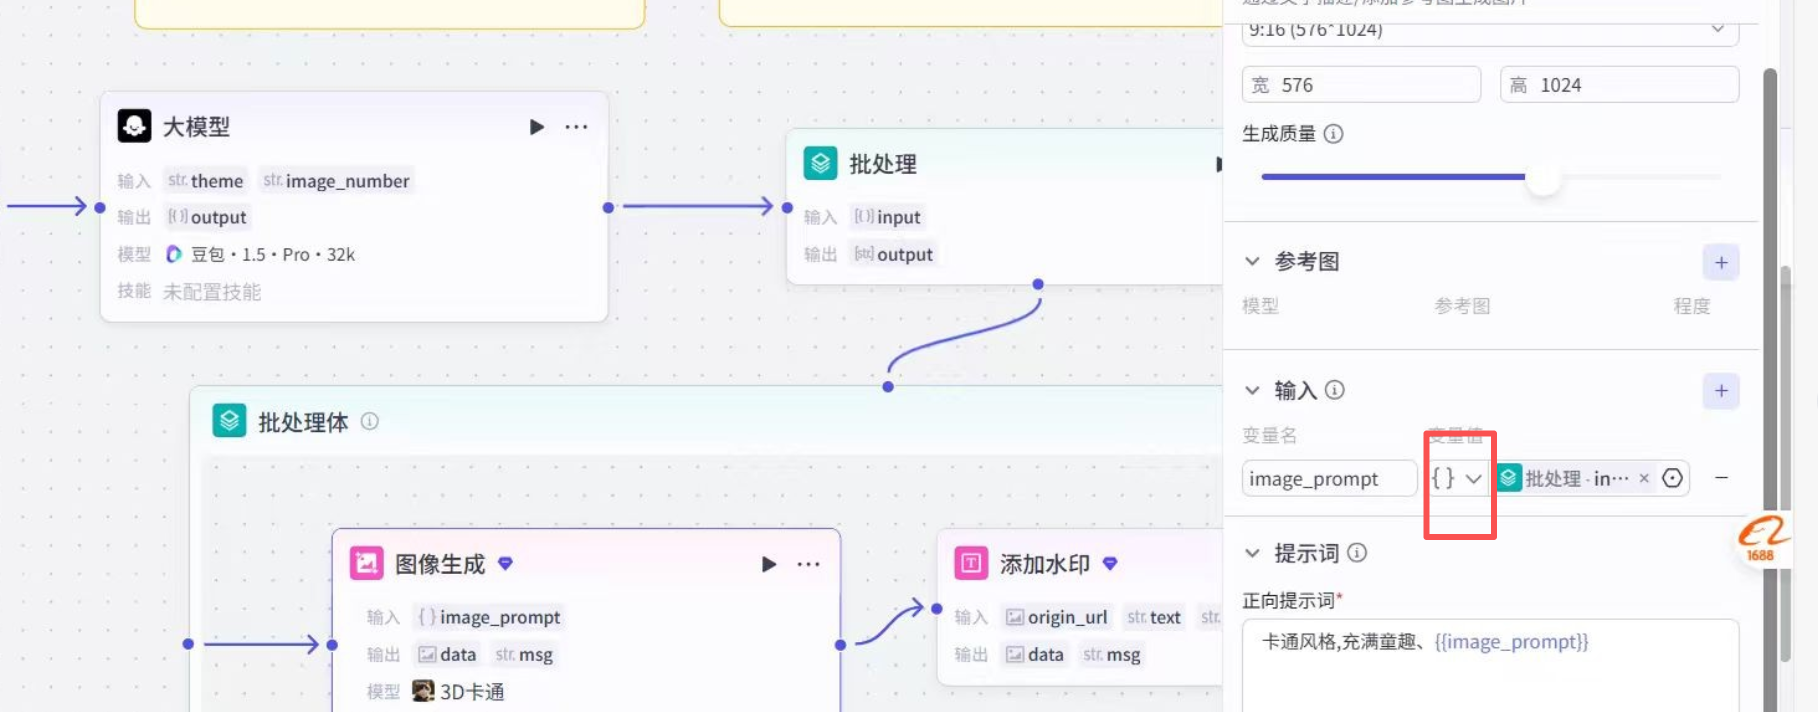Click the 大模型 node avatar icon
Screen dimensions: 1818x712
(x=135, y=126)
